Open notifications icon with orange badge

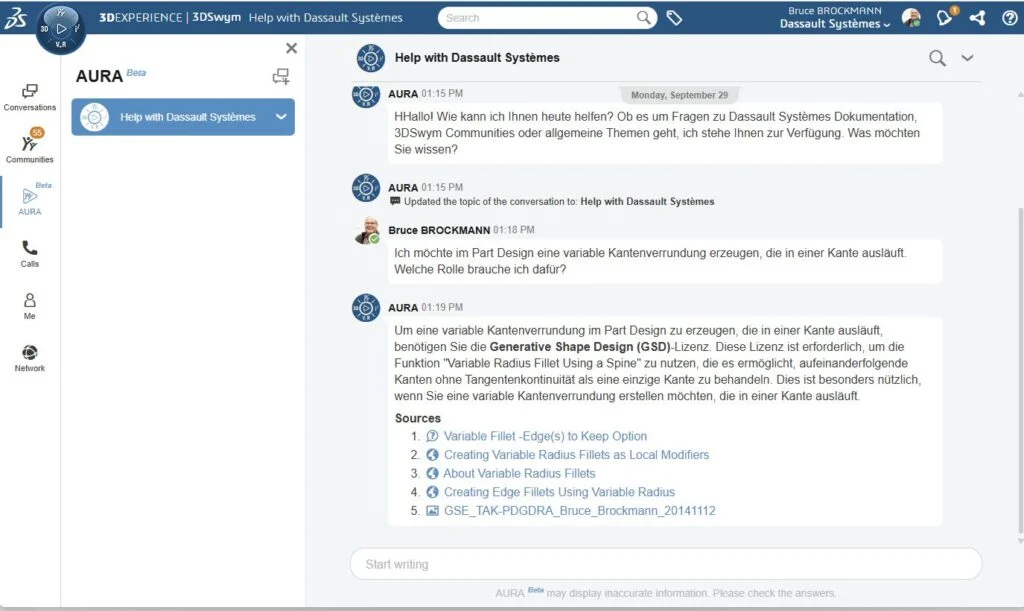tap(945, 17)
